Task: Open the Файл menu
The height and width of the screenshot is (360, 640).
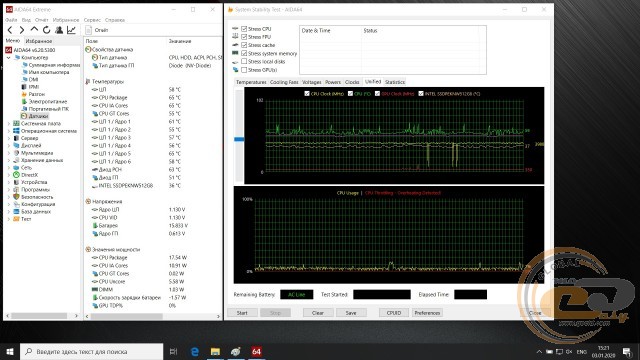Action: 11,20
